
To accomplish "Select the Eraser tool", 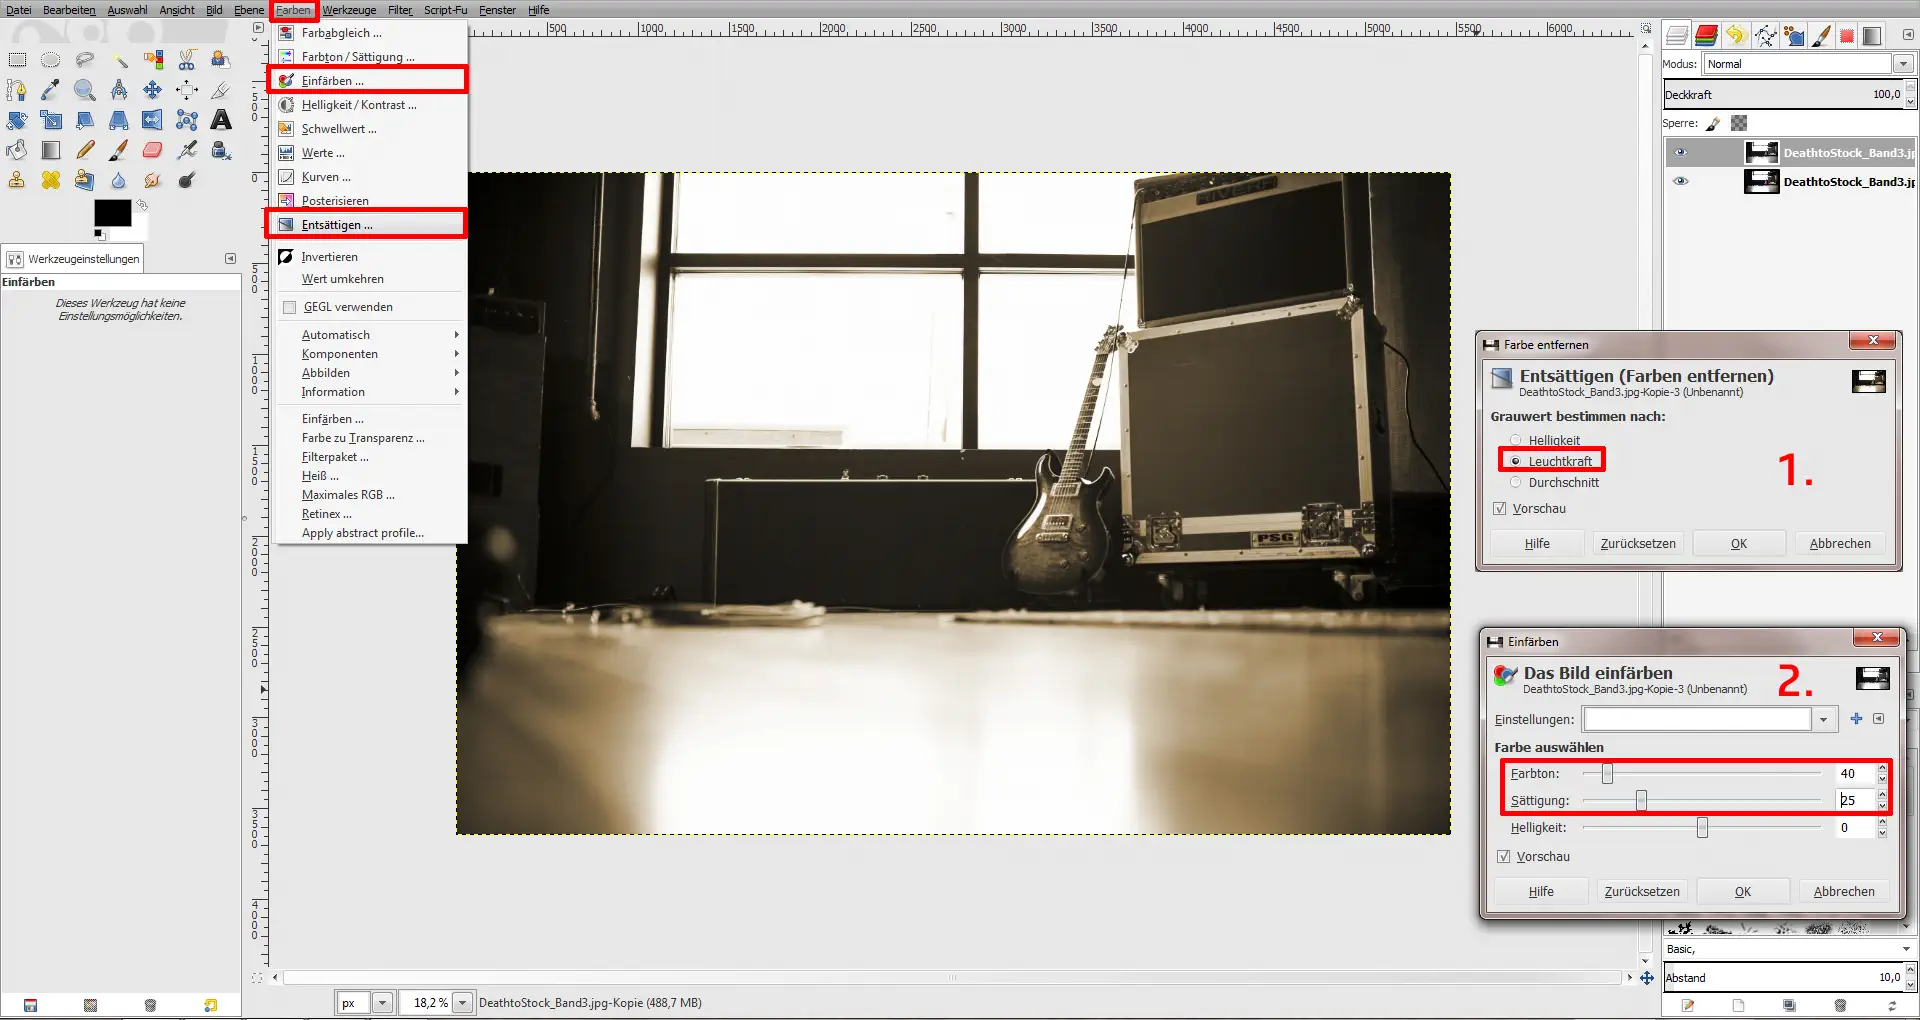I will (x=152, y=150).
